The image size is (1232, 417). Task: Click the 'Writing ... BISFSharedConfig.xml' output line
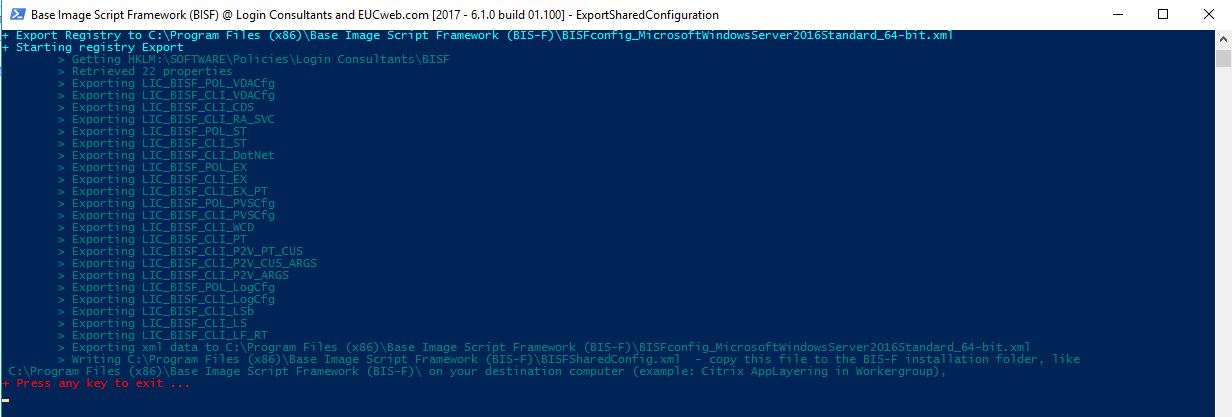point(569,359)
